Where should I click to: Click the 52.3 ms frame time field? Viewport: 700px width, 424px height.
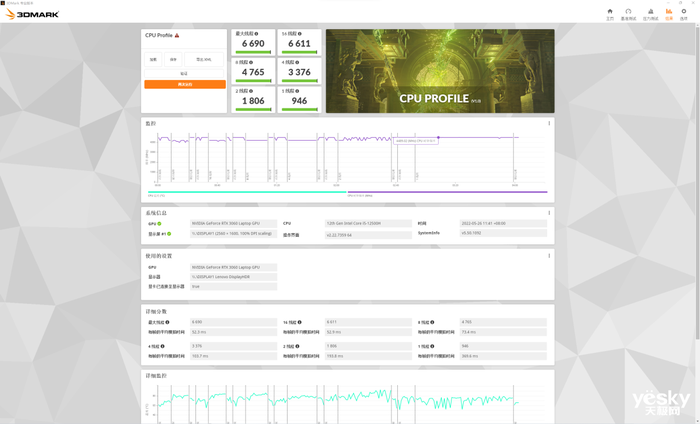point(233,332)
